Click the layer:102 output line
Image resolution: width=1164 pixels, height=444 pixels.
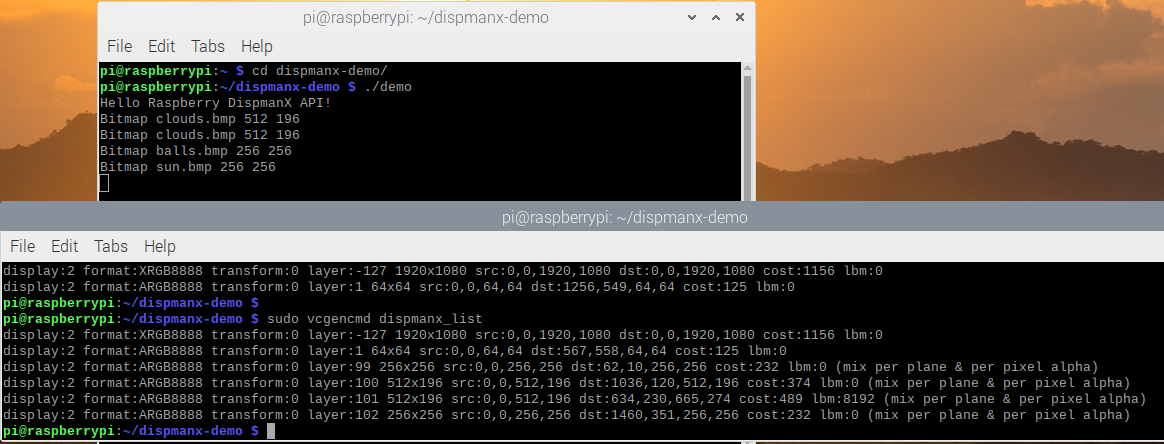[x=566, y=414]
